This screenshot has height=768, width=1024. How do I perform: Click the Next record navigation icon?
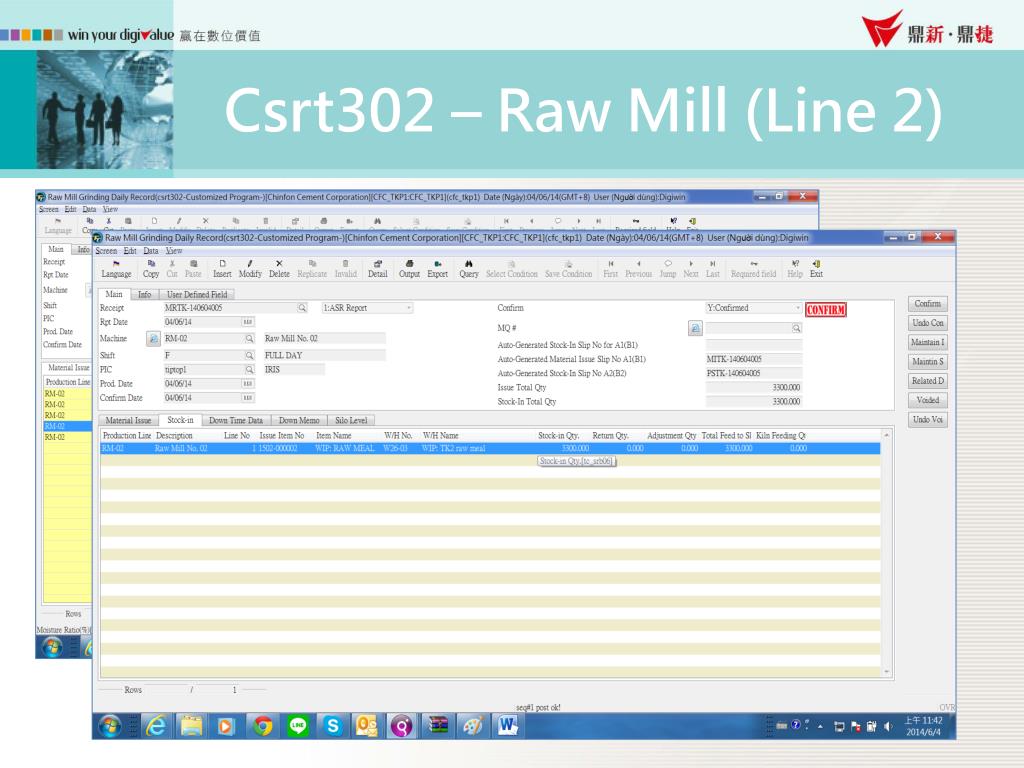pos(691,264)
